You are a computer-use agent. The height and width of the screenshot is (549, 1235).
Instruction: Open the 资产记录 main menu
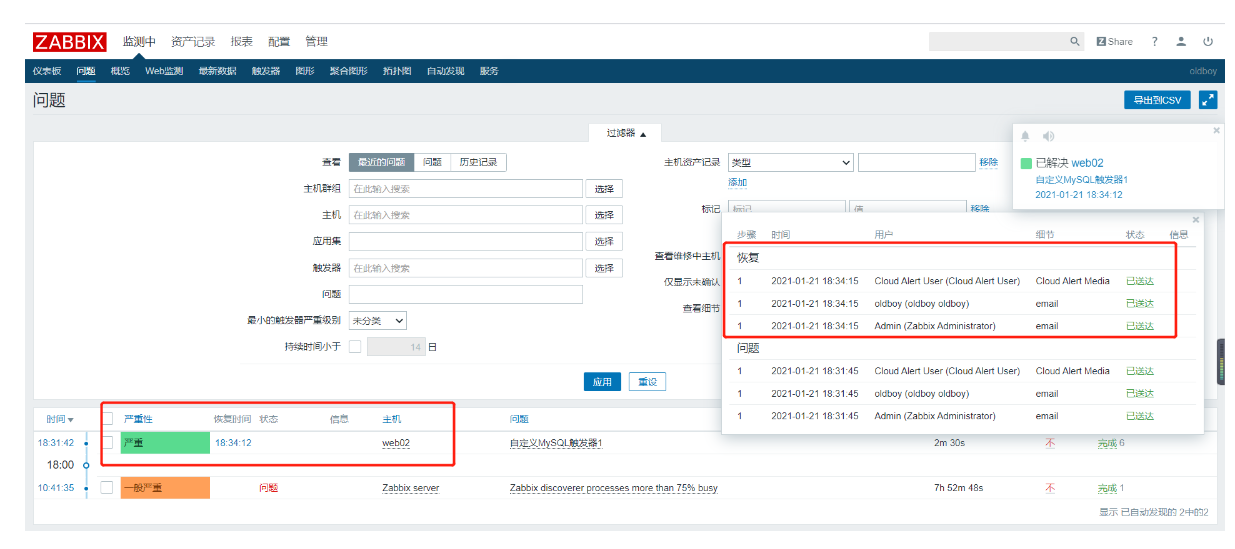pos(193,42)
